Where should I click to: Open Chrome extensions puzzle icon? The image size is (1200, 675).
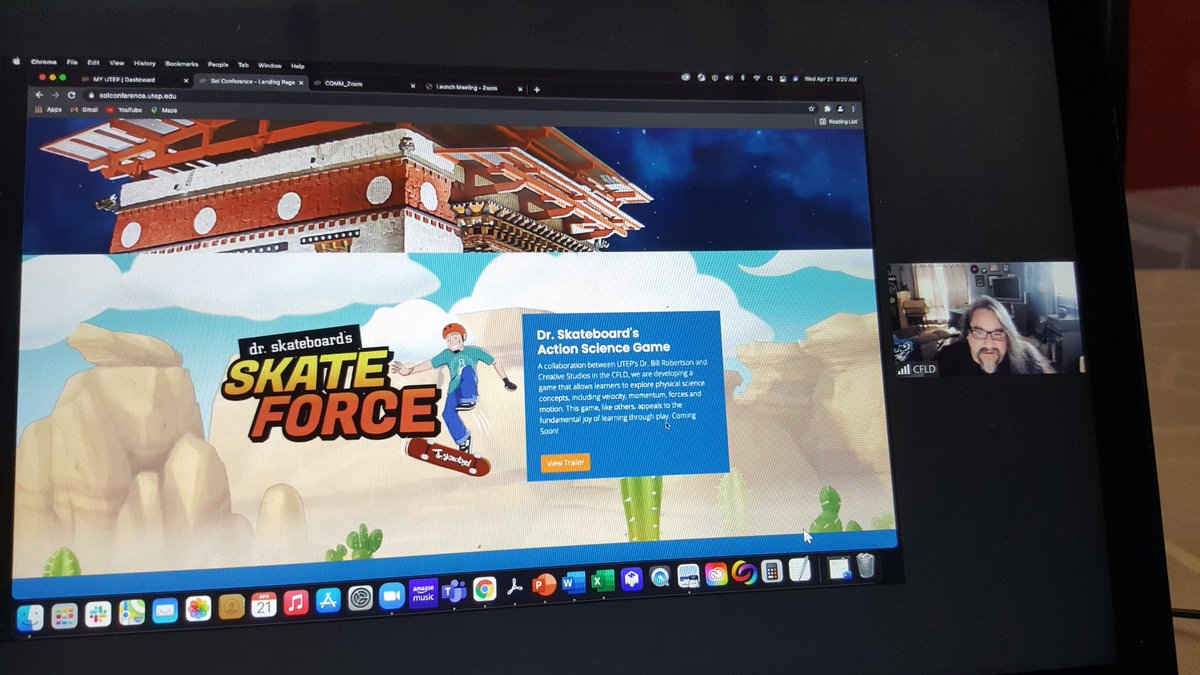pos(827,108)
